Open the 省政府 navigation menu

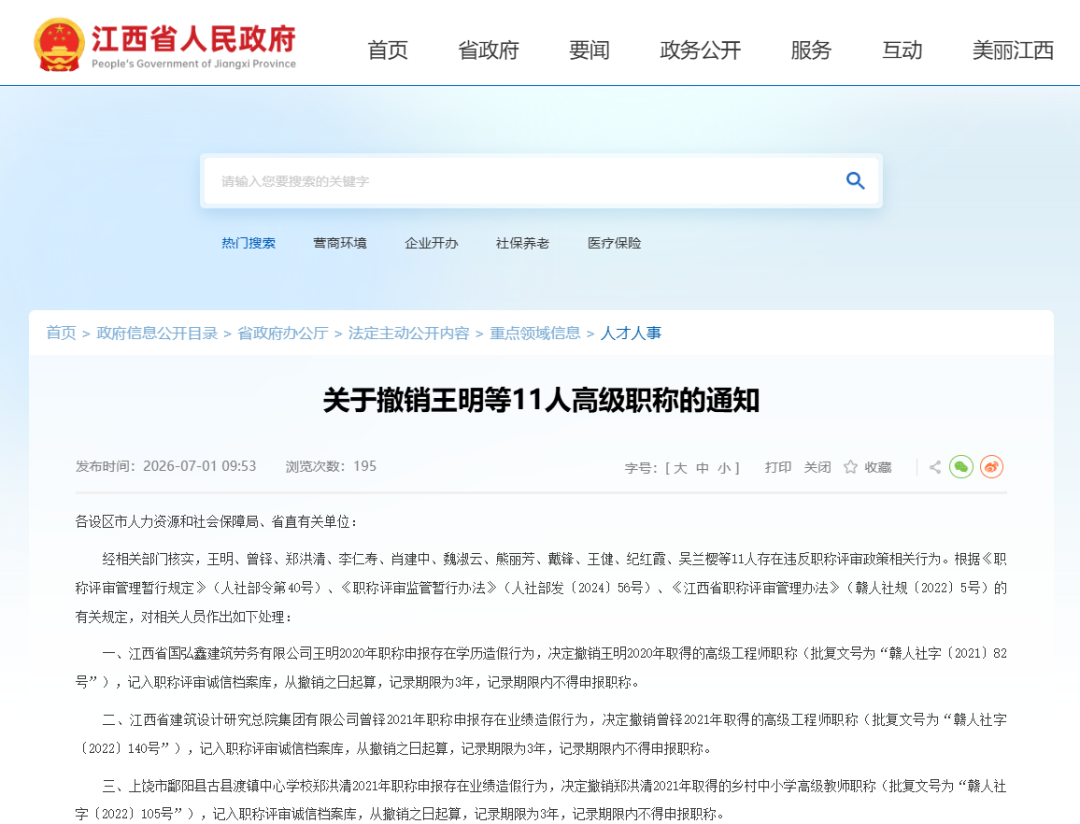pos(488,50)
